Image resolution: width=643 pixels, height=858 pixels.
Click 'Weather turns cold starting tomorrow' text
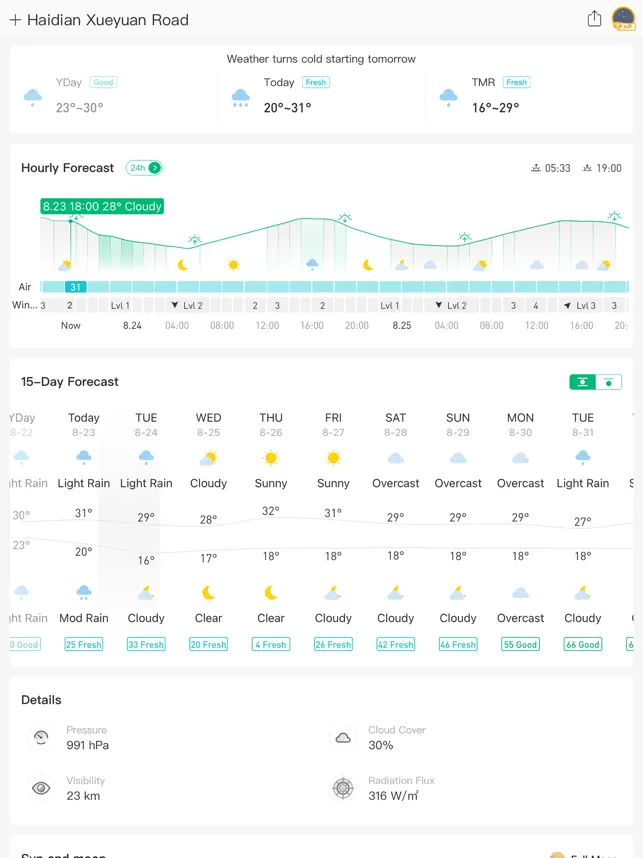[321, 59]
